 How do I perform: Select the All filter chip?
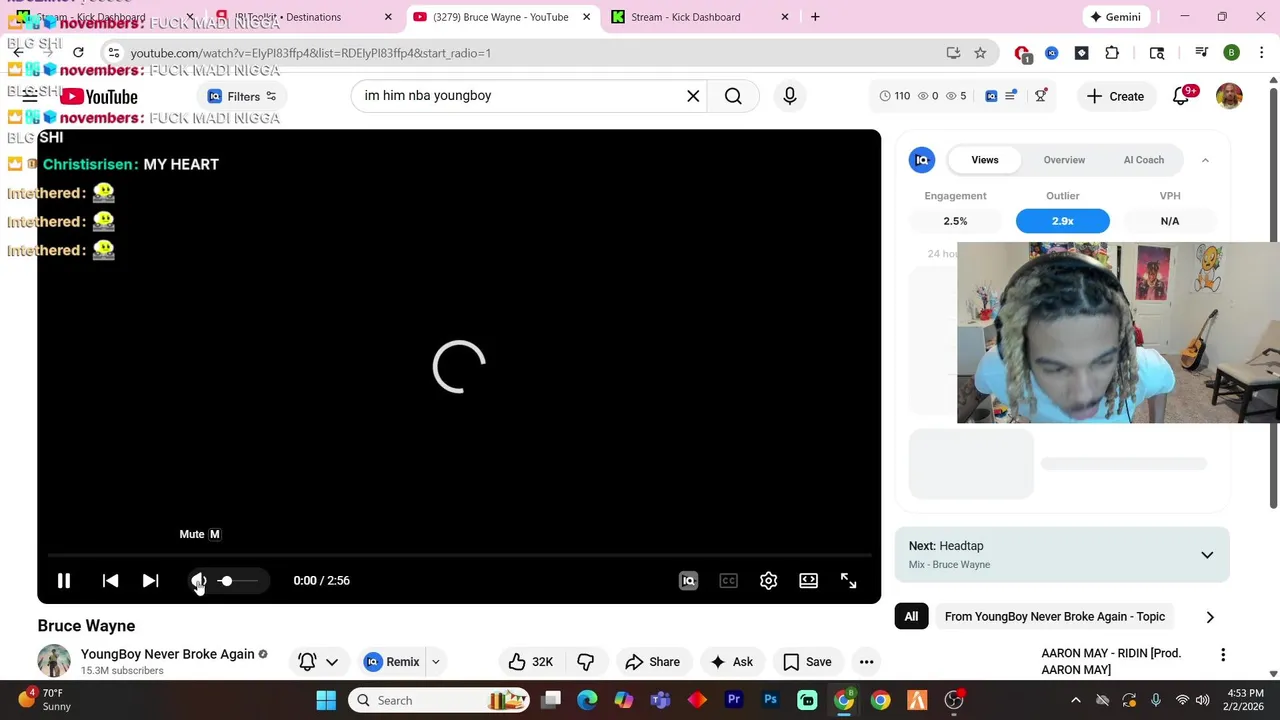point(911,617)
